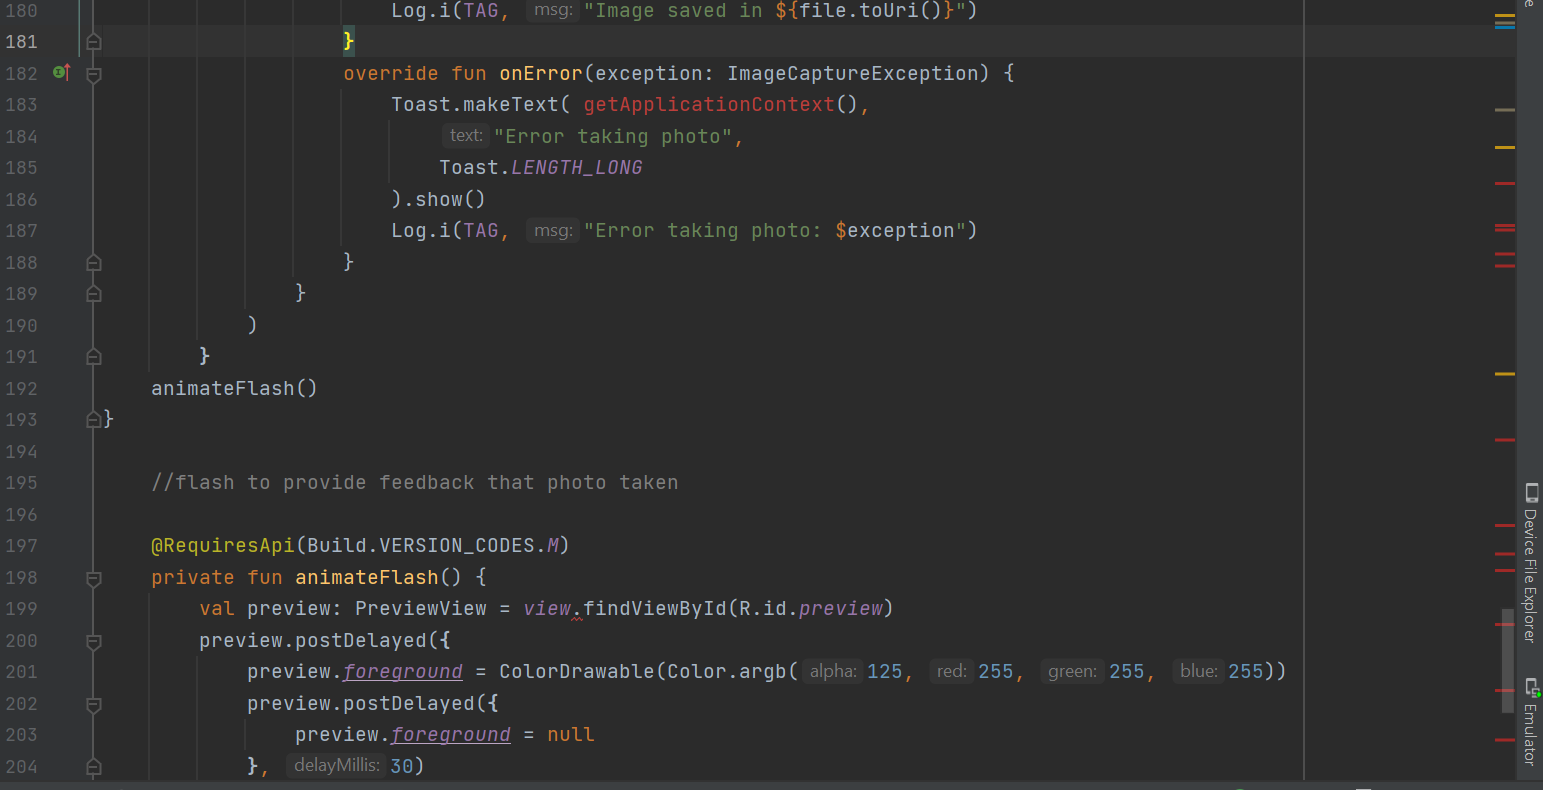Click line number 194 in the gutter
The height and width of the screenshot is (790, 1543).
pyautogui.click(x=21, y=451)
